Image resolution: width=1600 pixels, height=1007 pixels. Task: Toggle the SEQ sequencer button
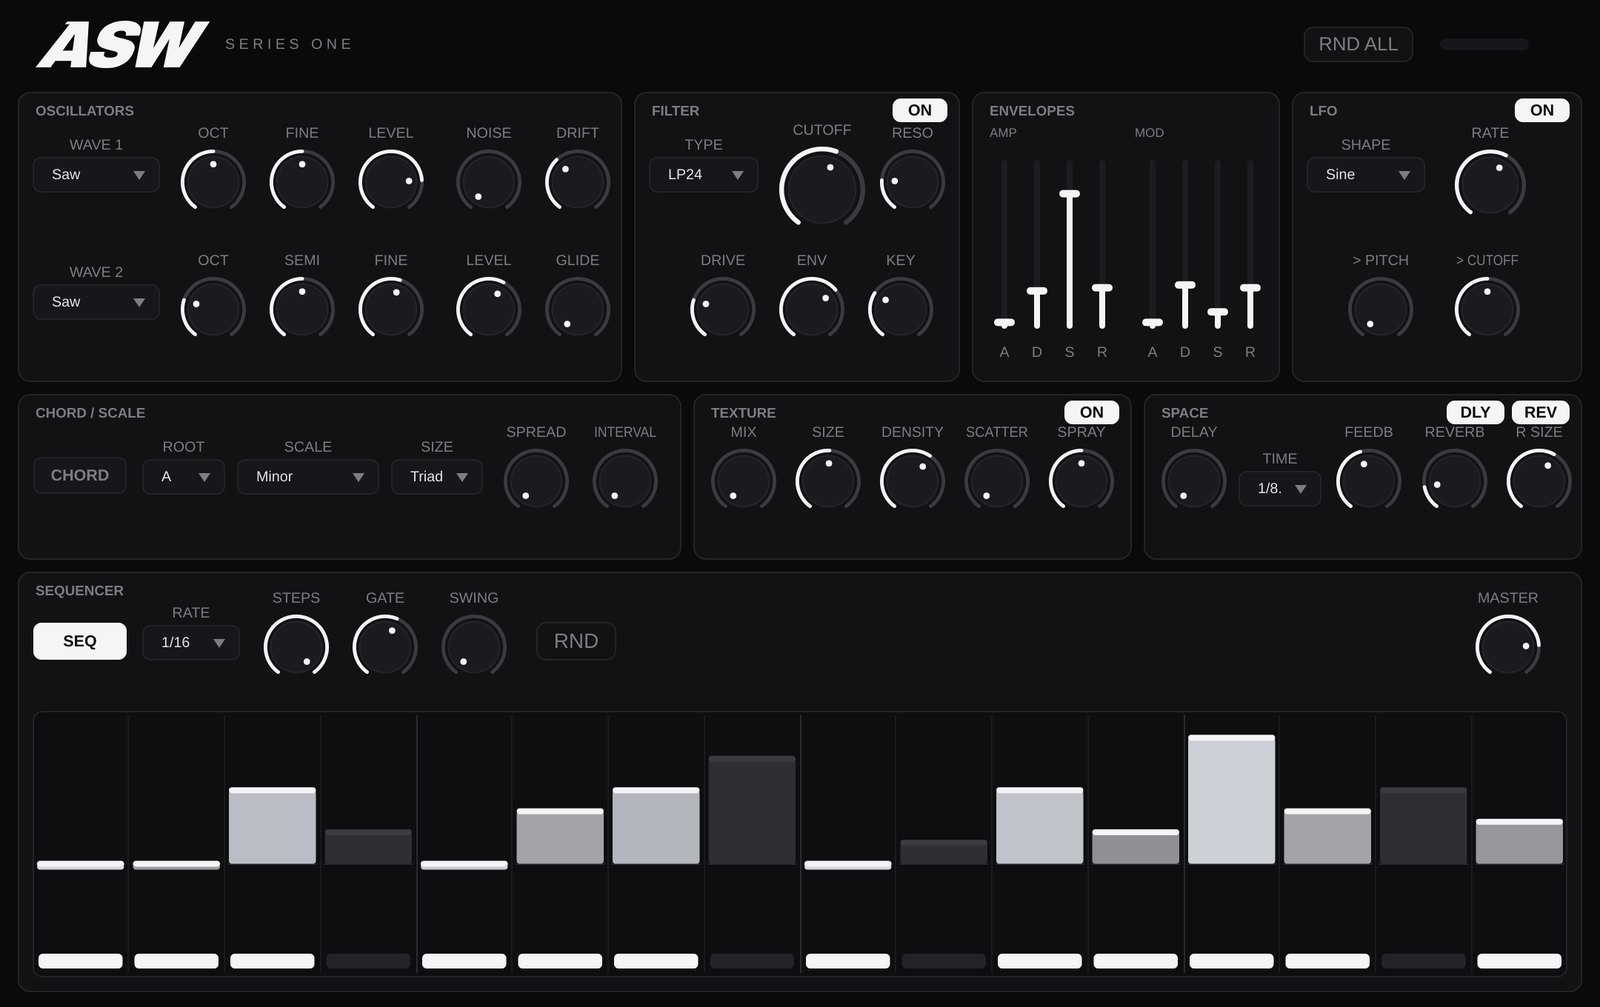80,641
